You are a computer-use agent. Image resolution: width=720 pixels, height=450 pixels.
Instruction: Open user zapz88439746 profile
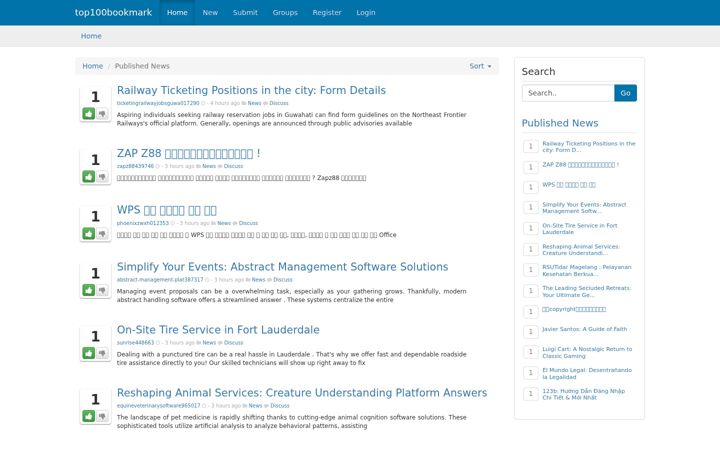[135, 166]
